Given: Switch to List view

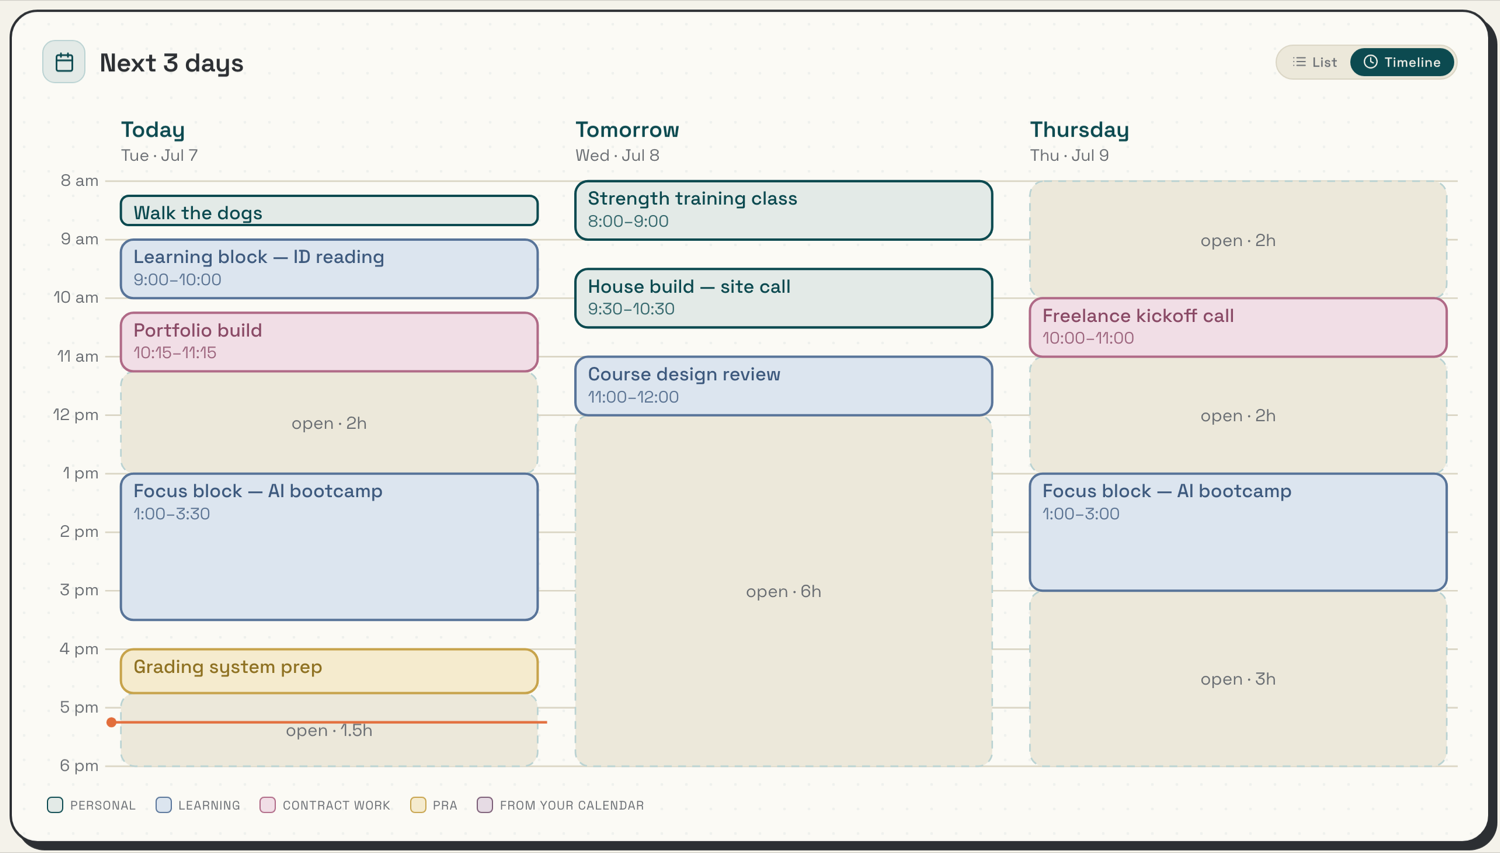Looking at the screenshot, I should point(1315,62).
